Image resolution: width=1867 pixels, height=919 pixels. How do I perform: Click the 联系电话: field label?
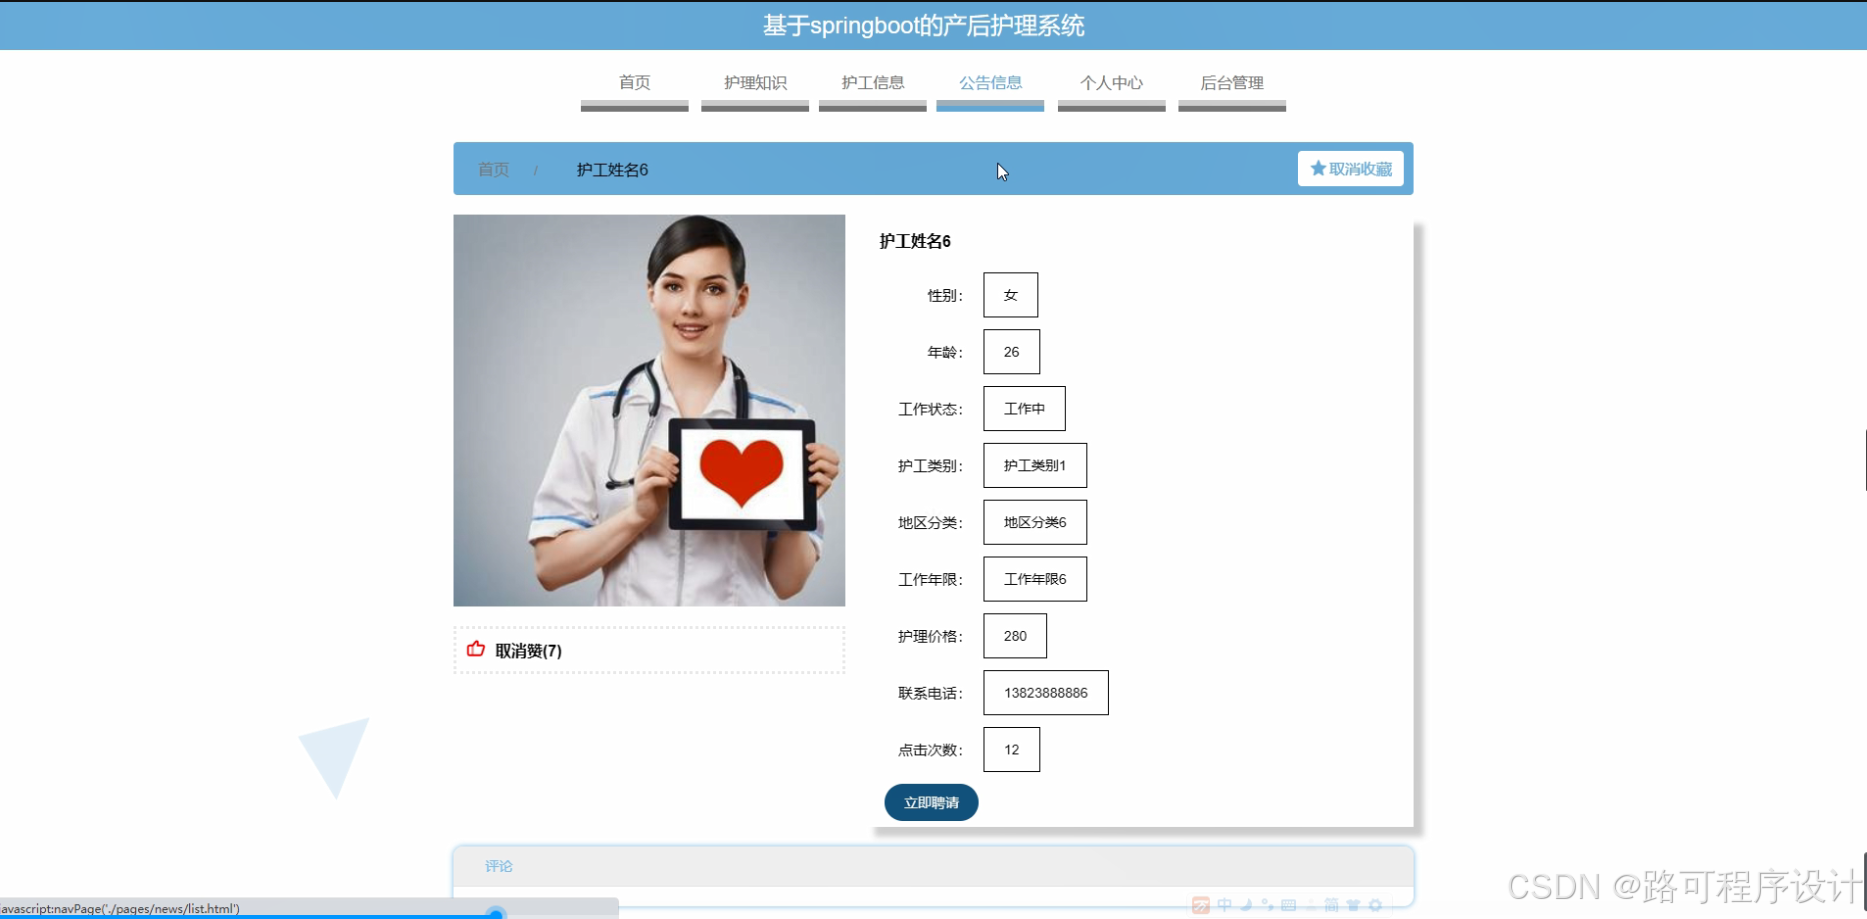click(x=930, y=693)
